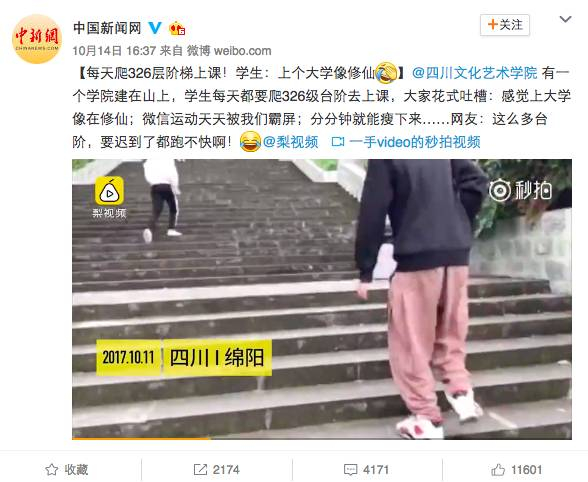Play the stair-climbing video thumbnail
This screenshot has height=482, width=588.
point(322,299)
